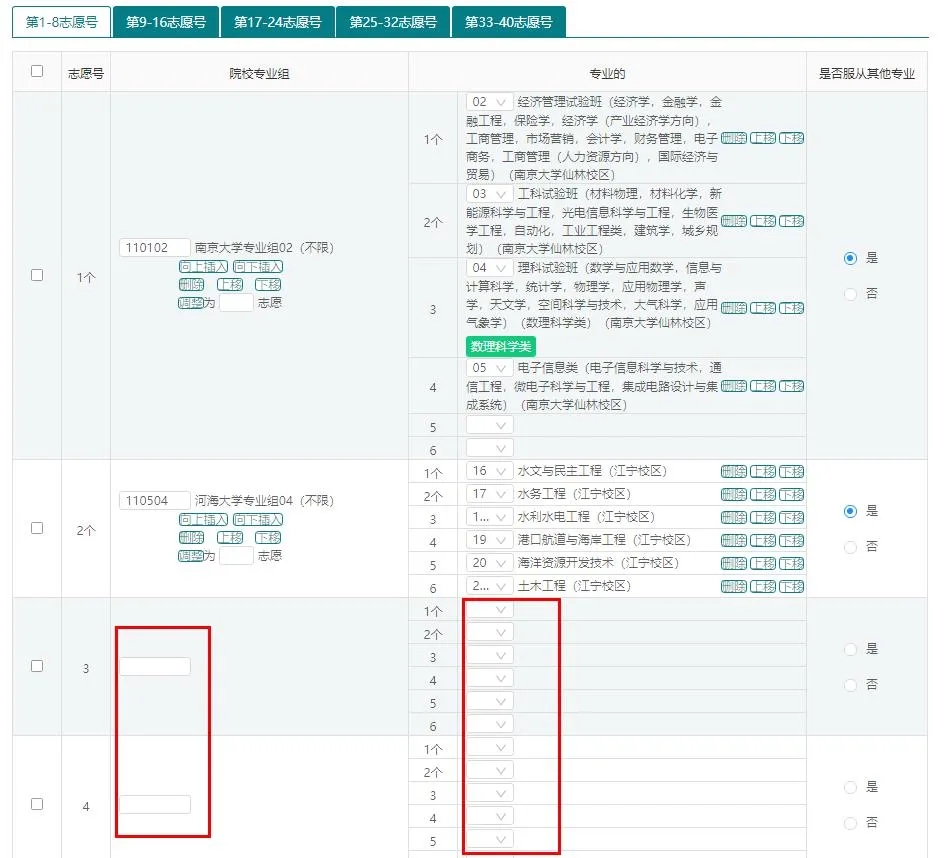Open the 20 dropdown for 海洋资源开发技术
This screenshot has height=858, width=949.
[490, 563]
